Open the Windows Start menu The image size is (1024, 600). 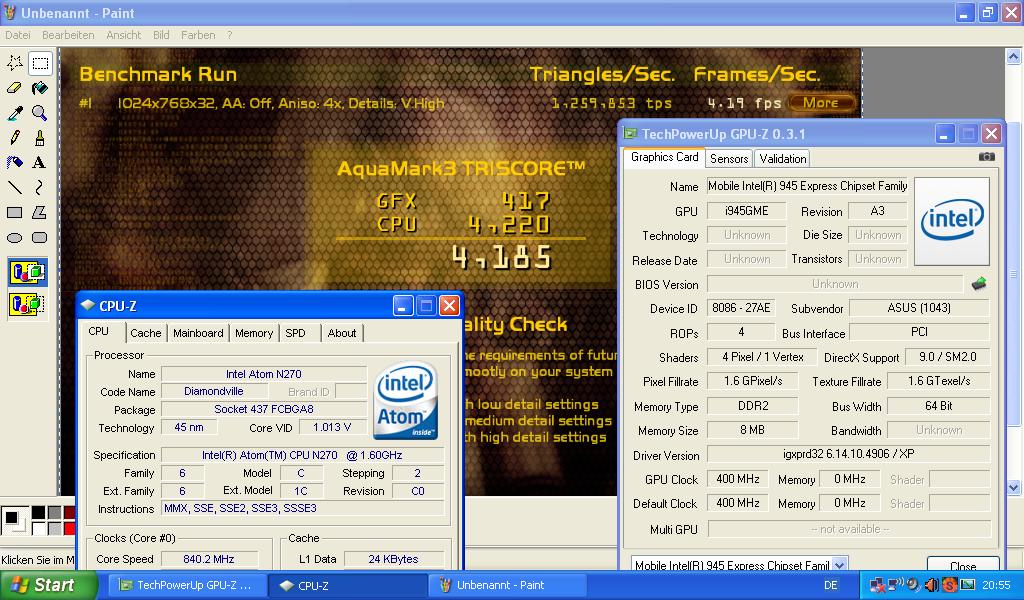click(48, 585)
